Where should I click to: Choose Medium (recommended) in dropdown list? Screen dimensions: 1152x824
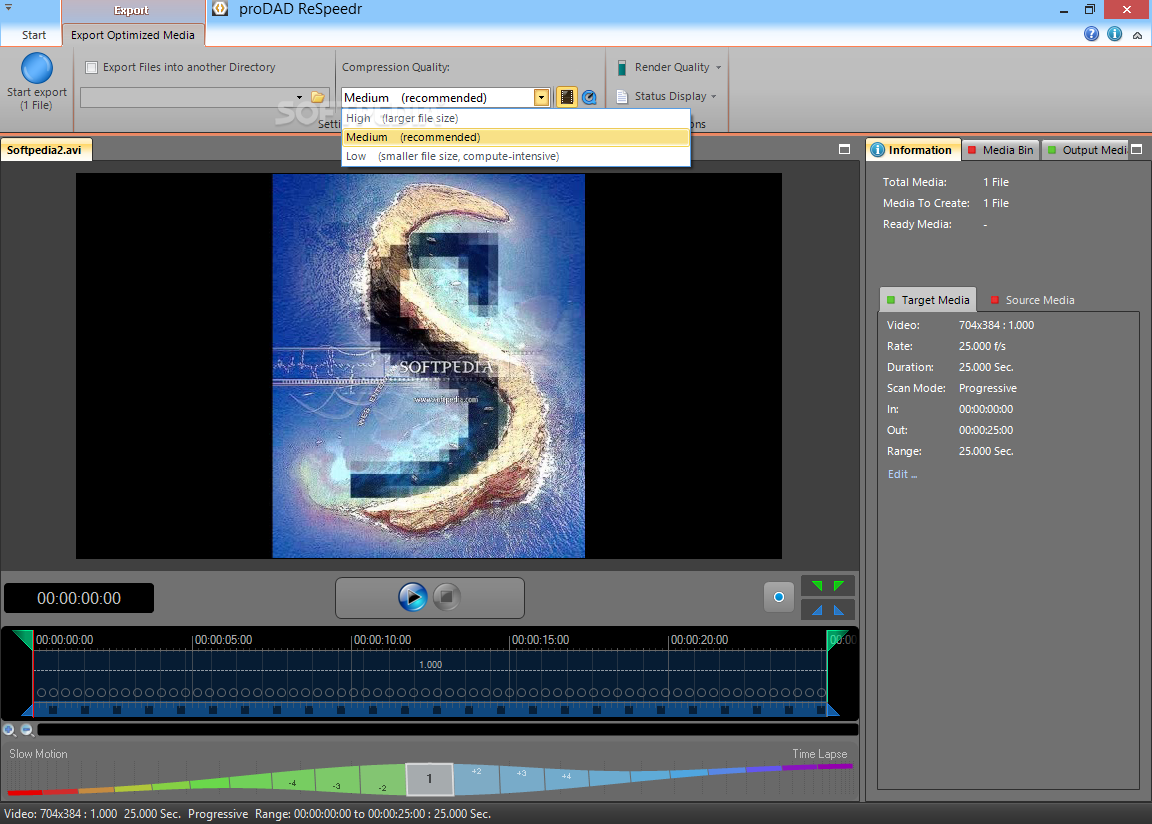click(516, 137)
